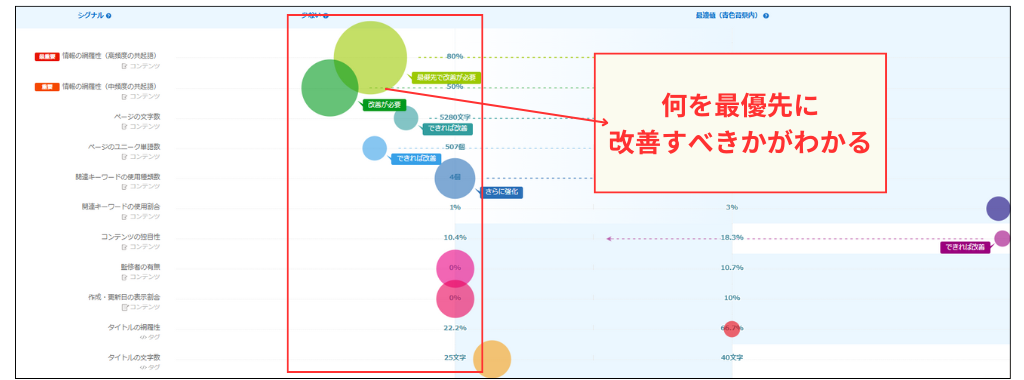Click the ページの文字数 label
Screen dimensions: 1024x380
click(x=136, y=116)
